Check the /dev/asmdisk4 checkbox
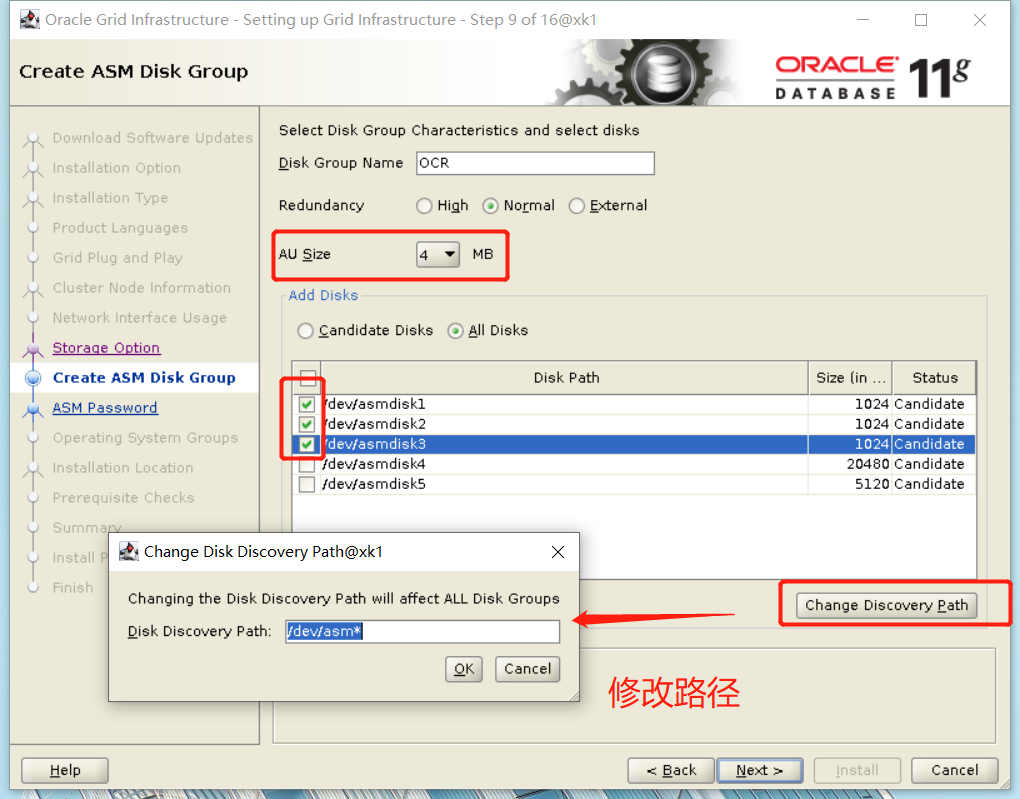Screen dimensions: 1020x799 307,465
